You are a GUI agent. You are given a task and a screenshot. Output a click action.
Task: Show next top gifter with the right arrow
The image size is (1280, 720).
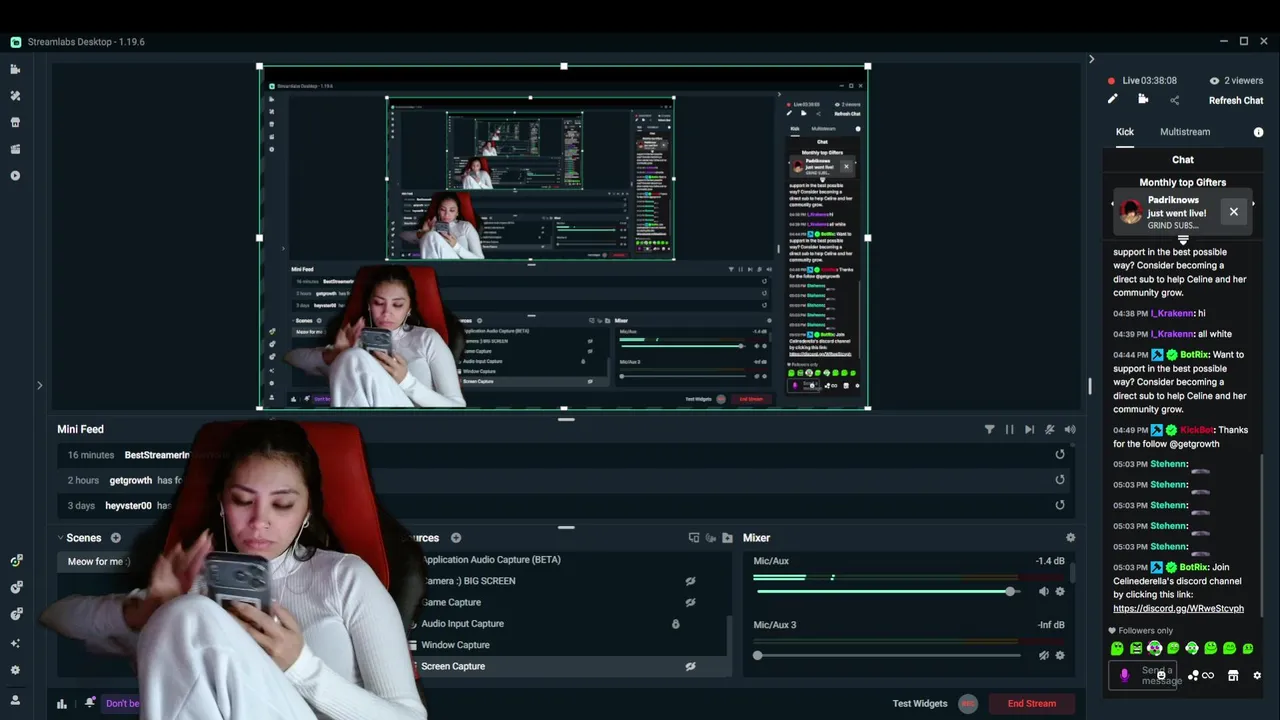tap(1253, 204)
